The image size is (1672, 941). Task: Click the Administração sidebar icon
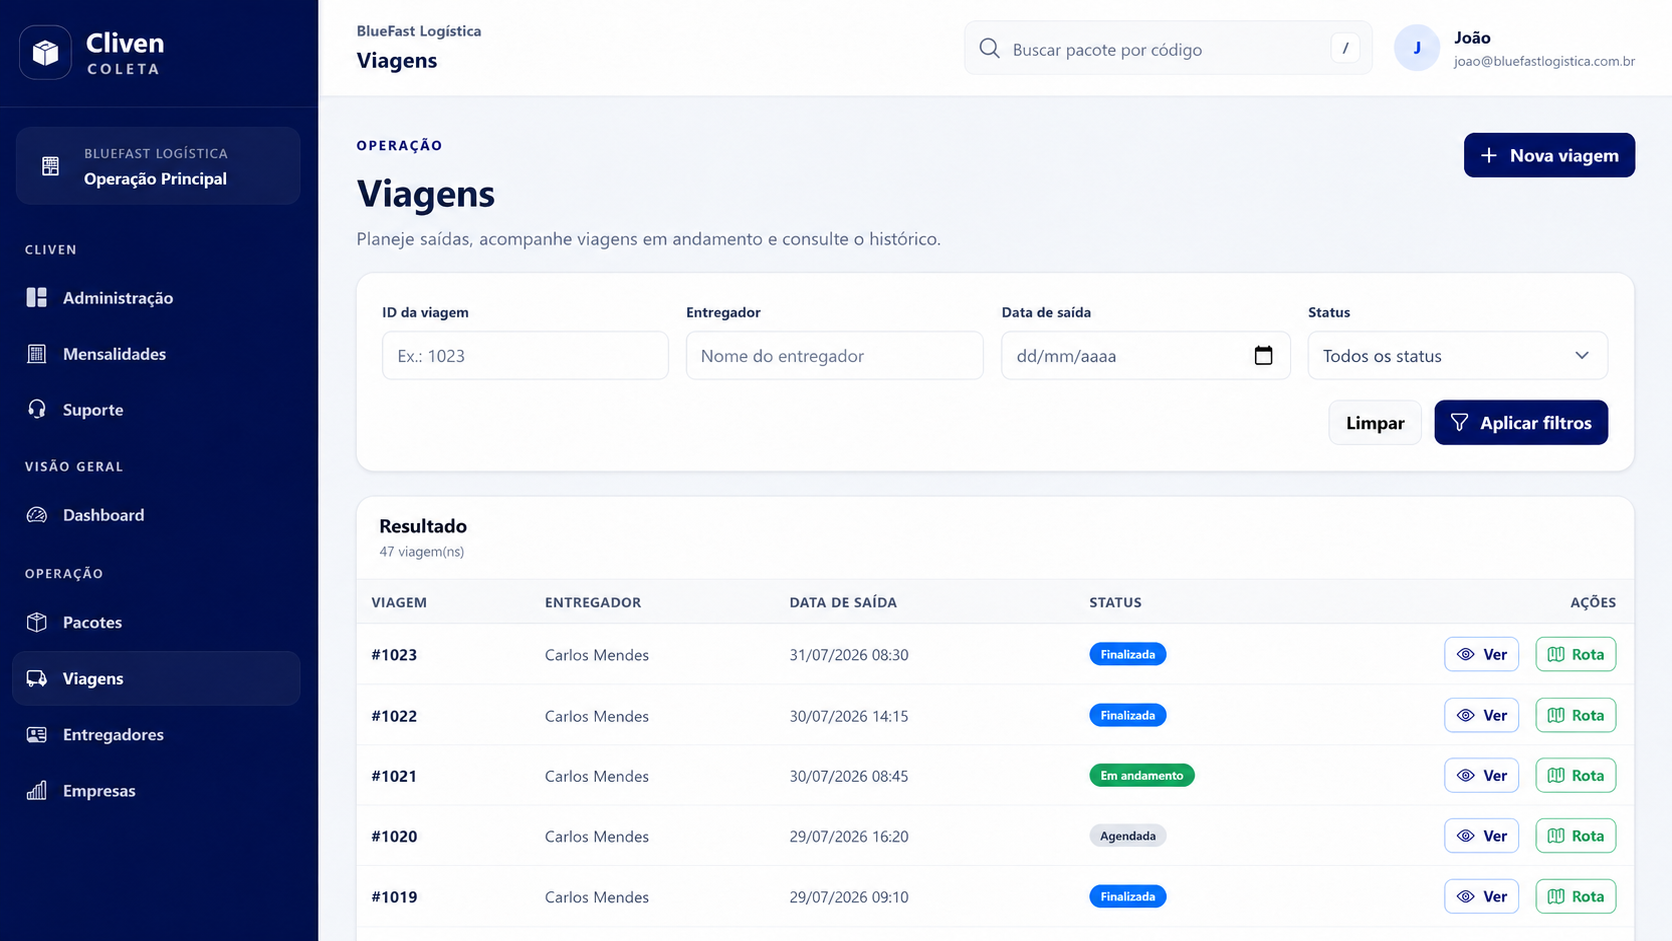click(37, 297)
